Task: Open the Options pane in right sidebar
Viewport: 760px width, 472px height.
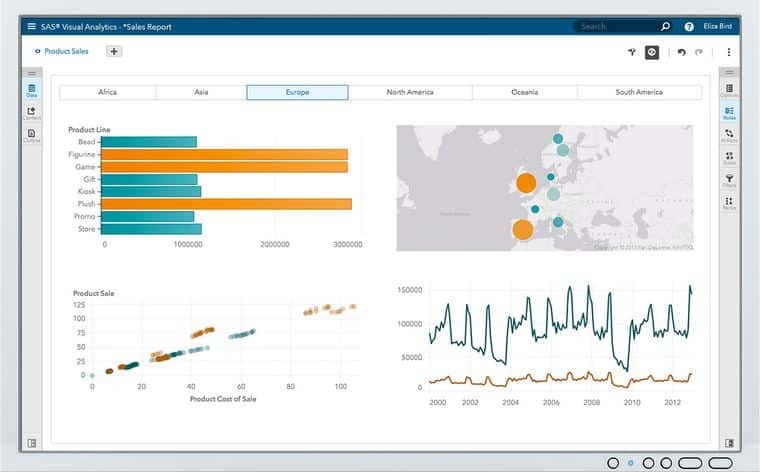Action: click(x=729, y=92)
